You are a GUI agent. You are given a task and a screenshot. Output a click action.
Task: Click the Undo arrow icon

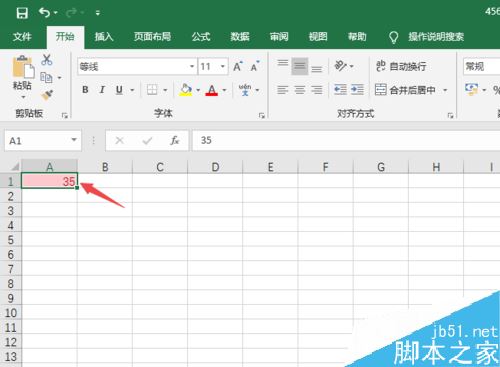[x=45, y=13]
